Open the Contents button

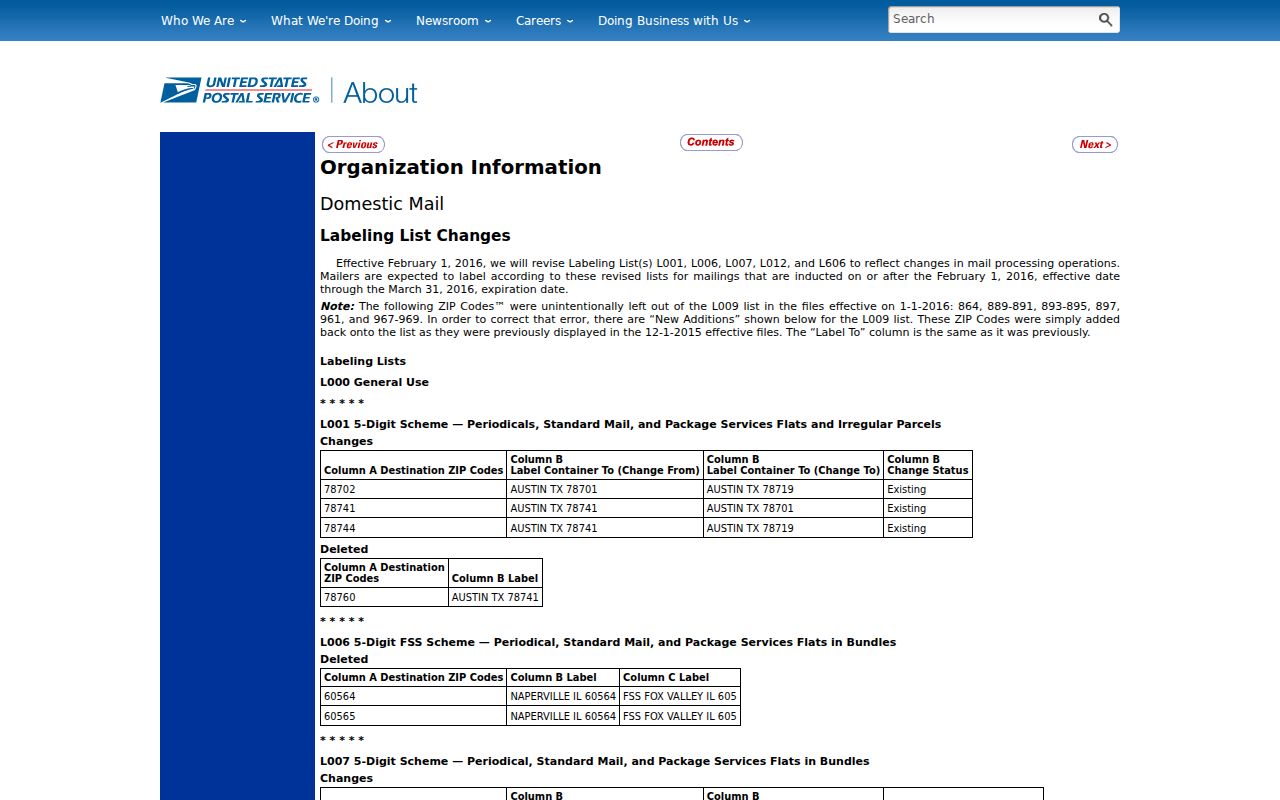(x=711, y=142)
